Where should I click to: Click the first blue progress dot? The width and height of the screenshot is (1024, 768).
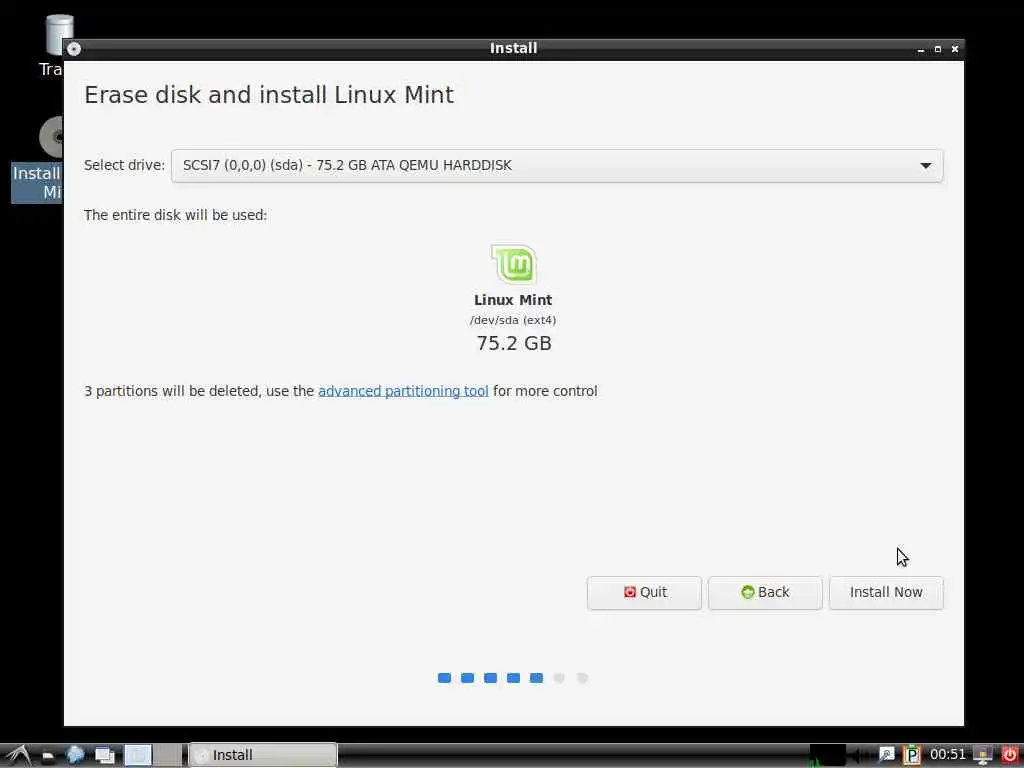click(x=444, y=678)
